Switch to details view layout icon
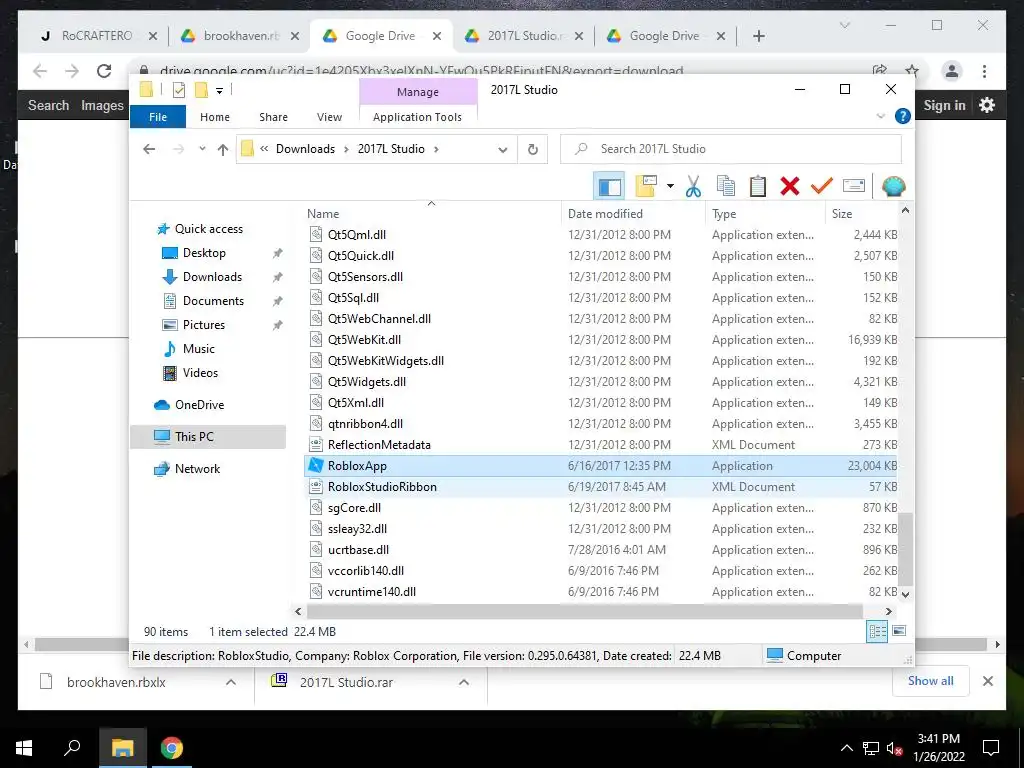Viewport: 1024px width, 768px height. (877, 631)
